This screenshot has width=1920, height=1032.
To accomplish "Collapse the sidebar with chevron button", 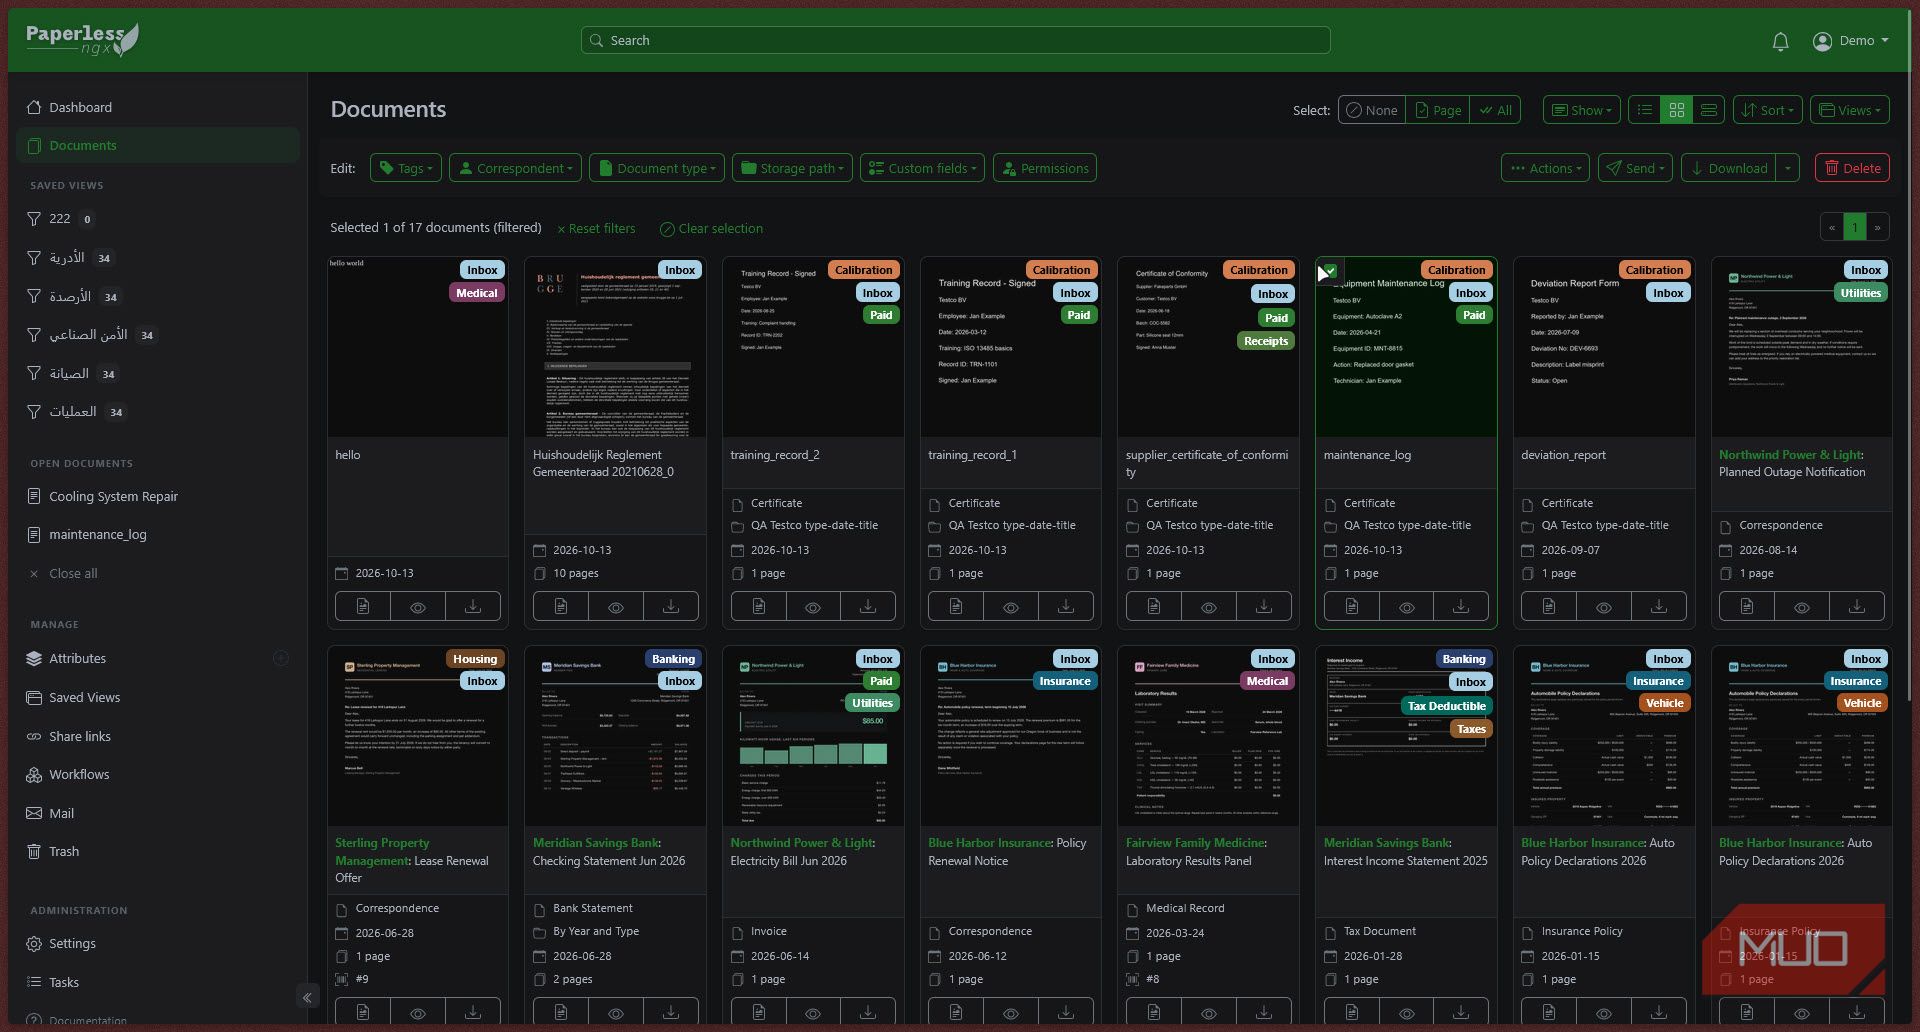I will pos(307,997).
